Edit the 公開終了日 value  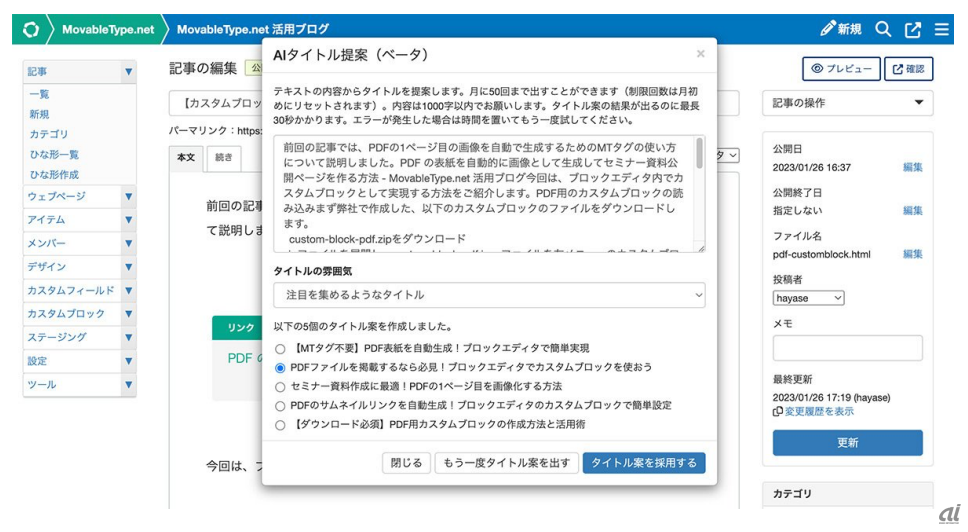[x=912, y=210]
